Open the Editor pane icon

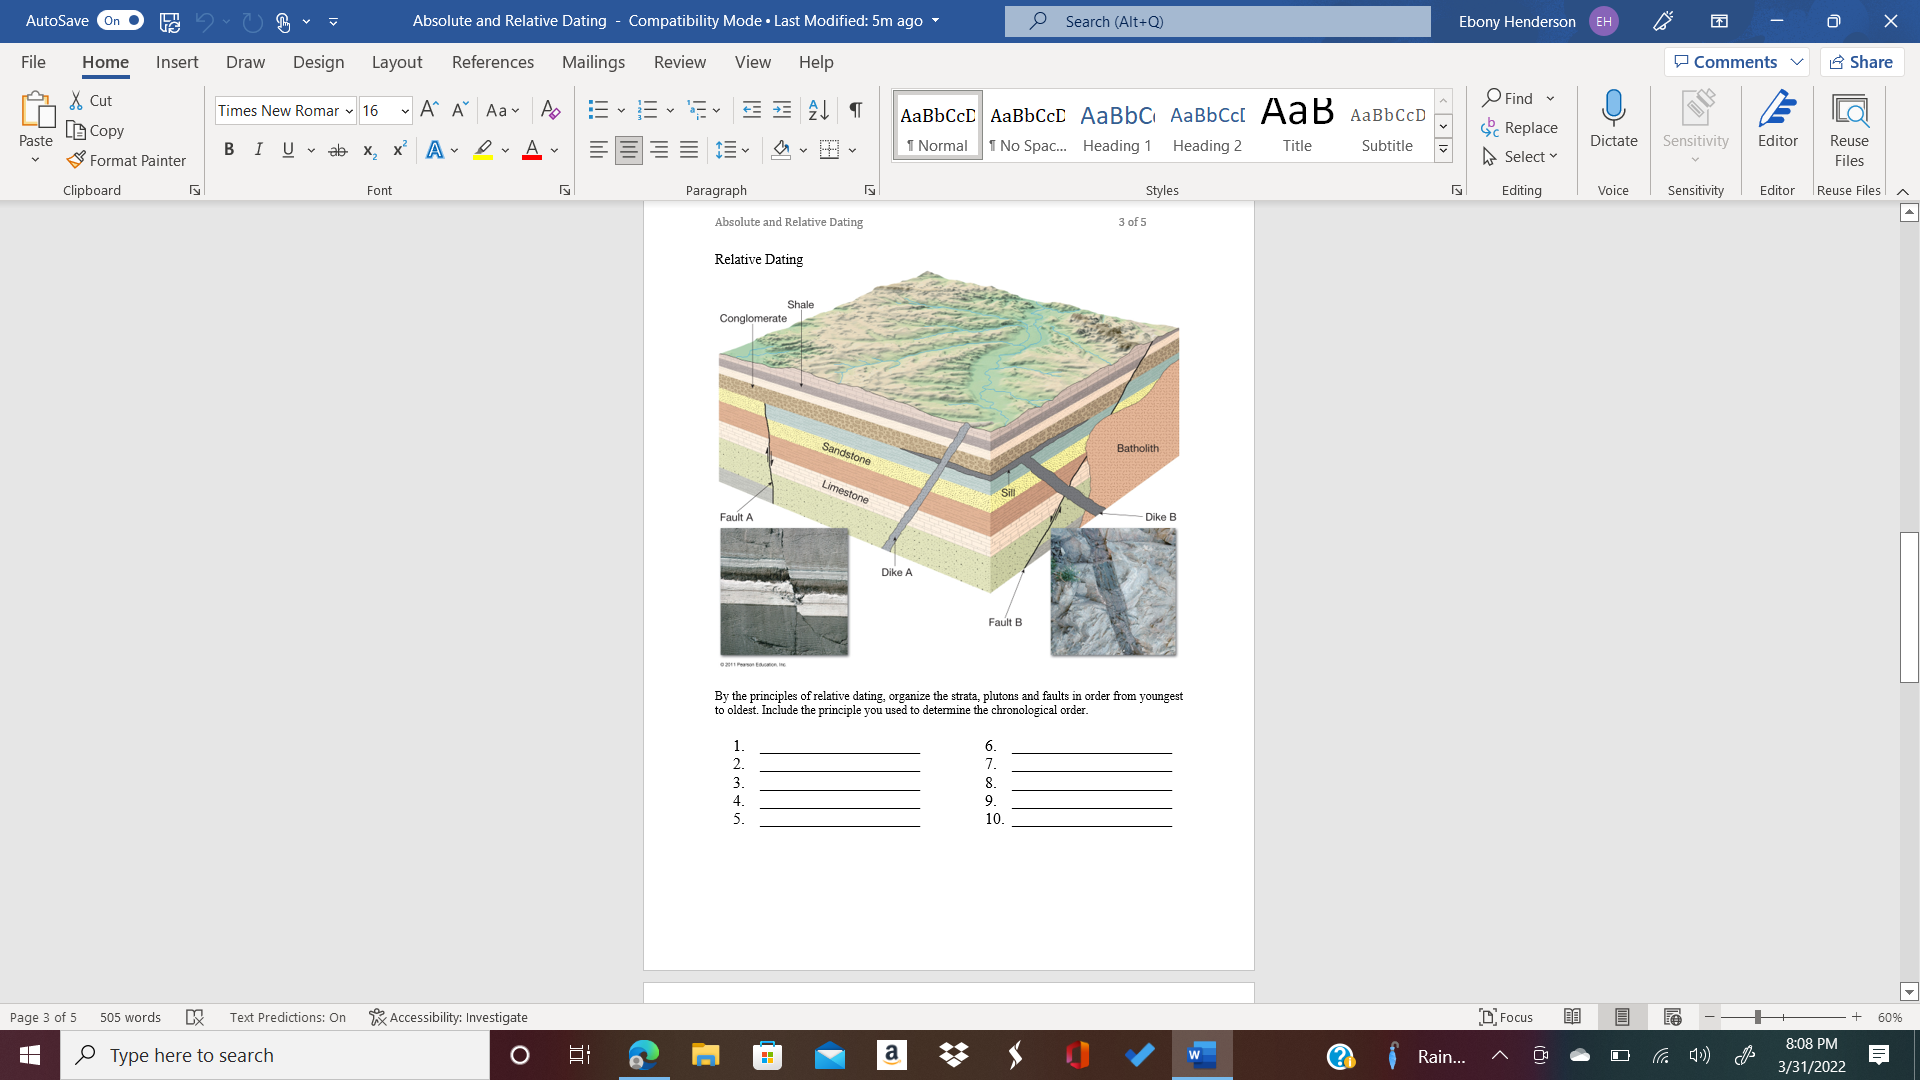tap(1777, 109)
